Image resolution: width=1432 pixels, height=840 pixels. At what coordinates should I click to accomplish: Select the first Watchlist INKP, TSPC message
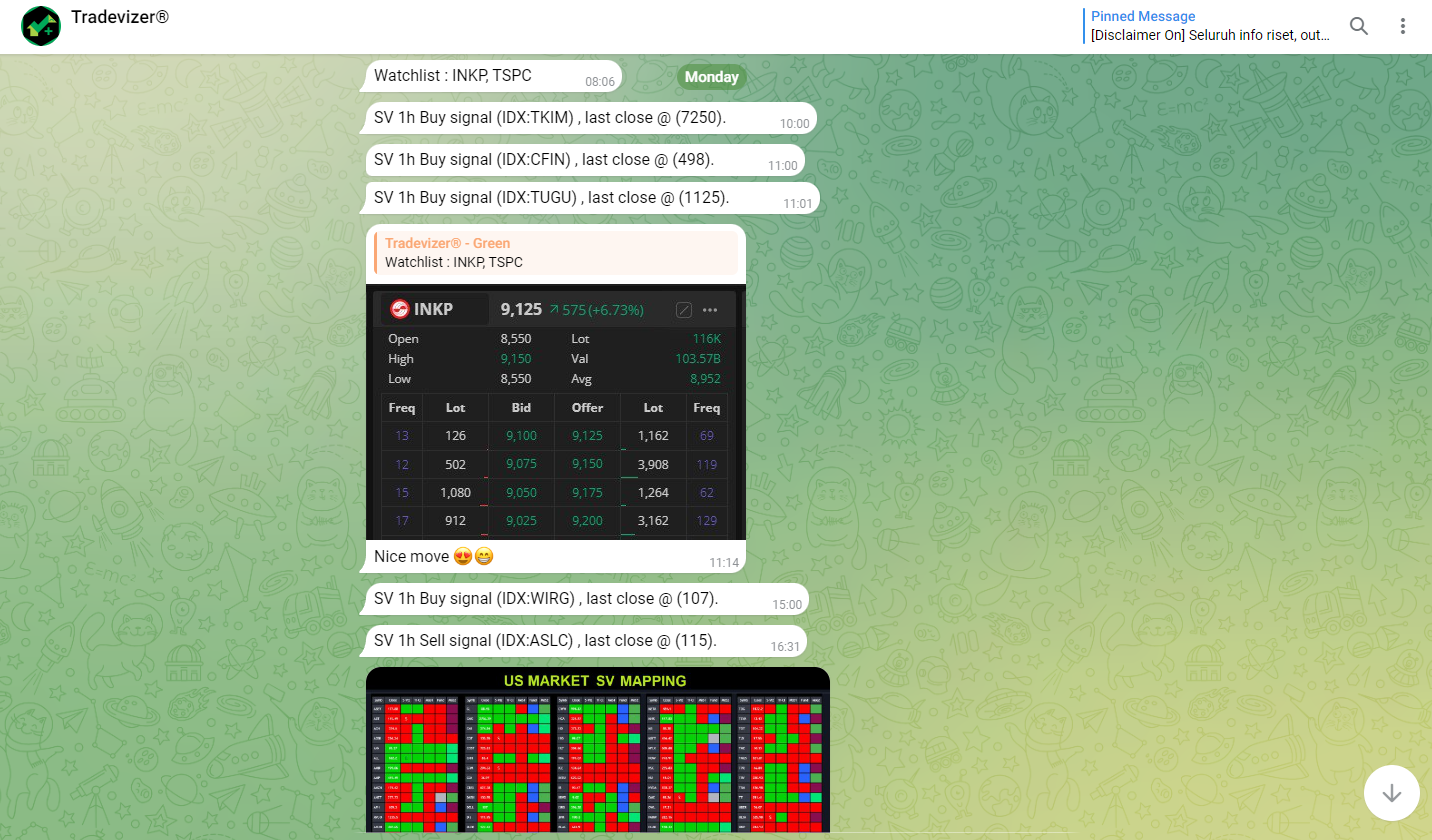pos(453,75)
